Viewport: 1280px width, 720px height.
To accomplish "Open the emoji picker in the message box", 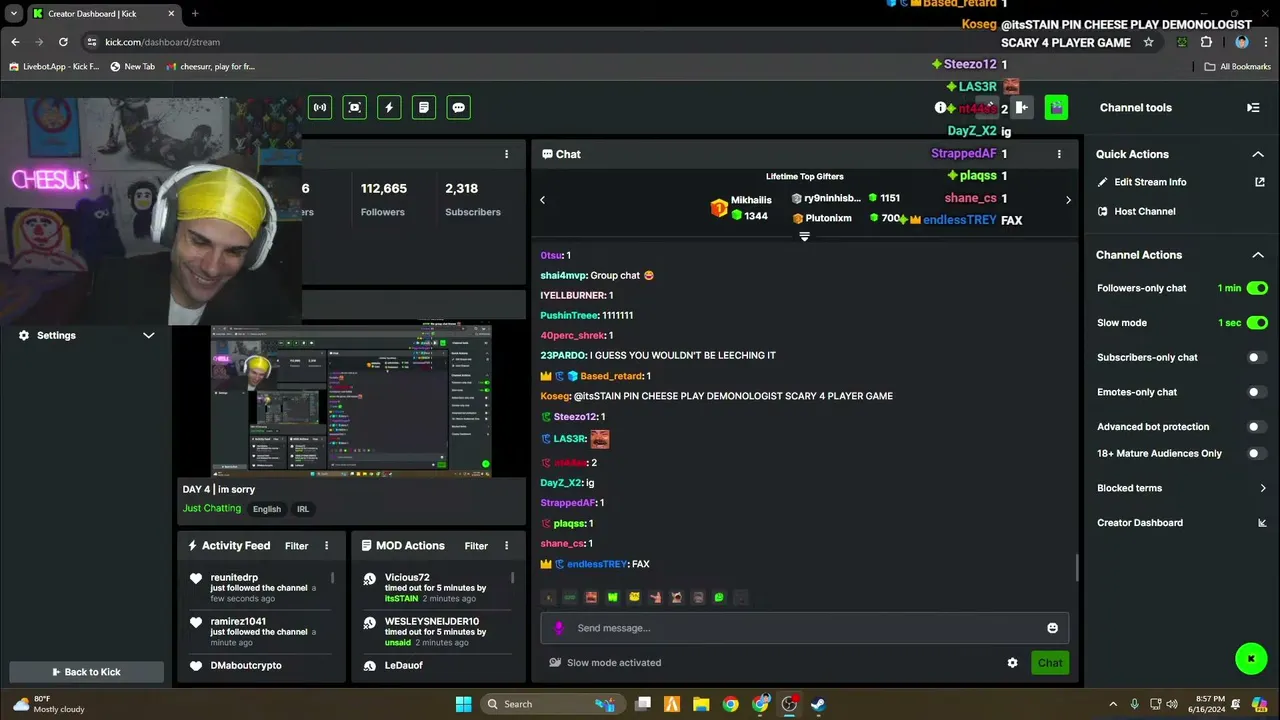I will tap(1052, 628).
